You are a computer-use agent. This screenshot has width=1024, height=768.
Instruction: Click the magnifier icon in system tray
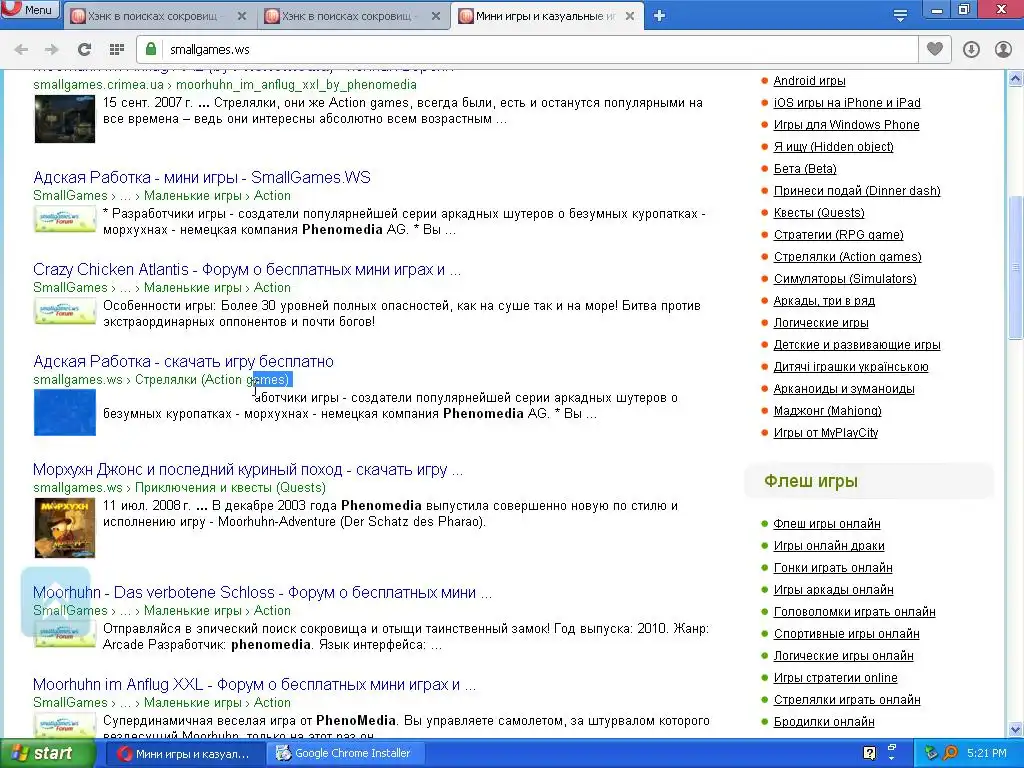coord(950,754)
